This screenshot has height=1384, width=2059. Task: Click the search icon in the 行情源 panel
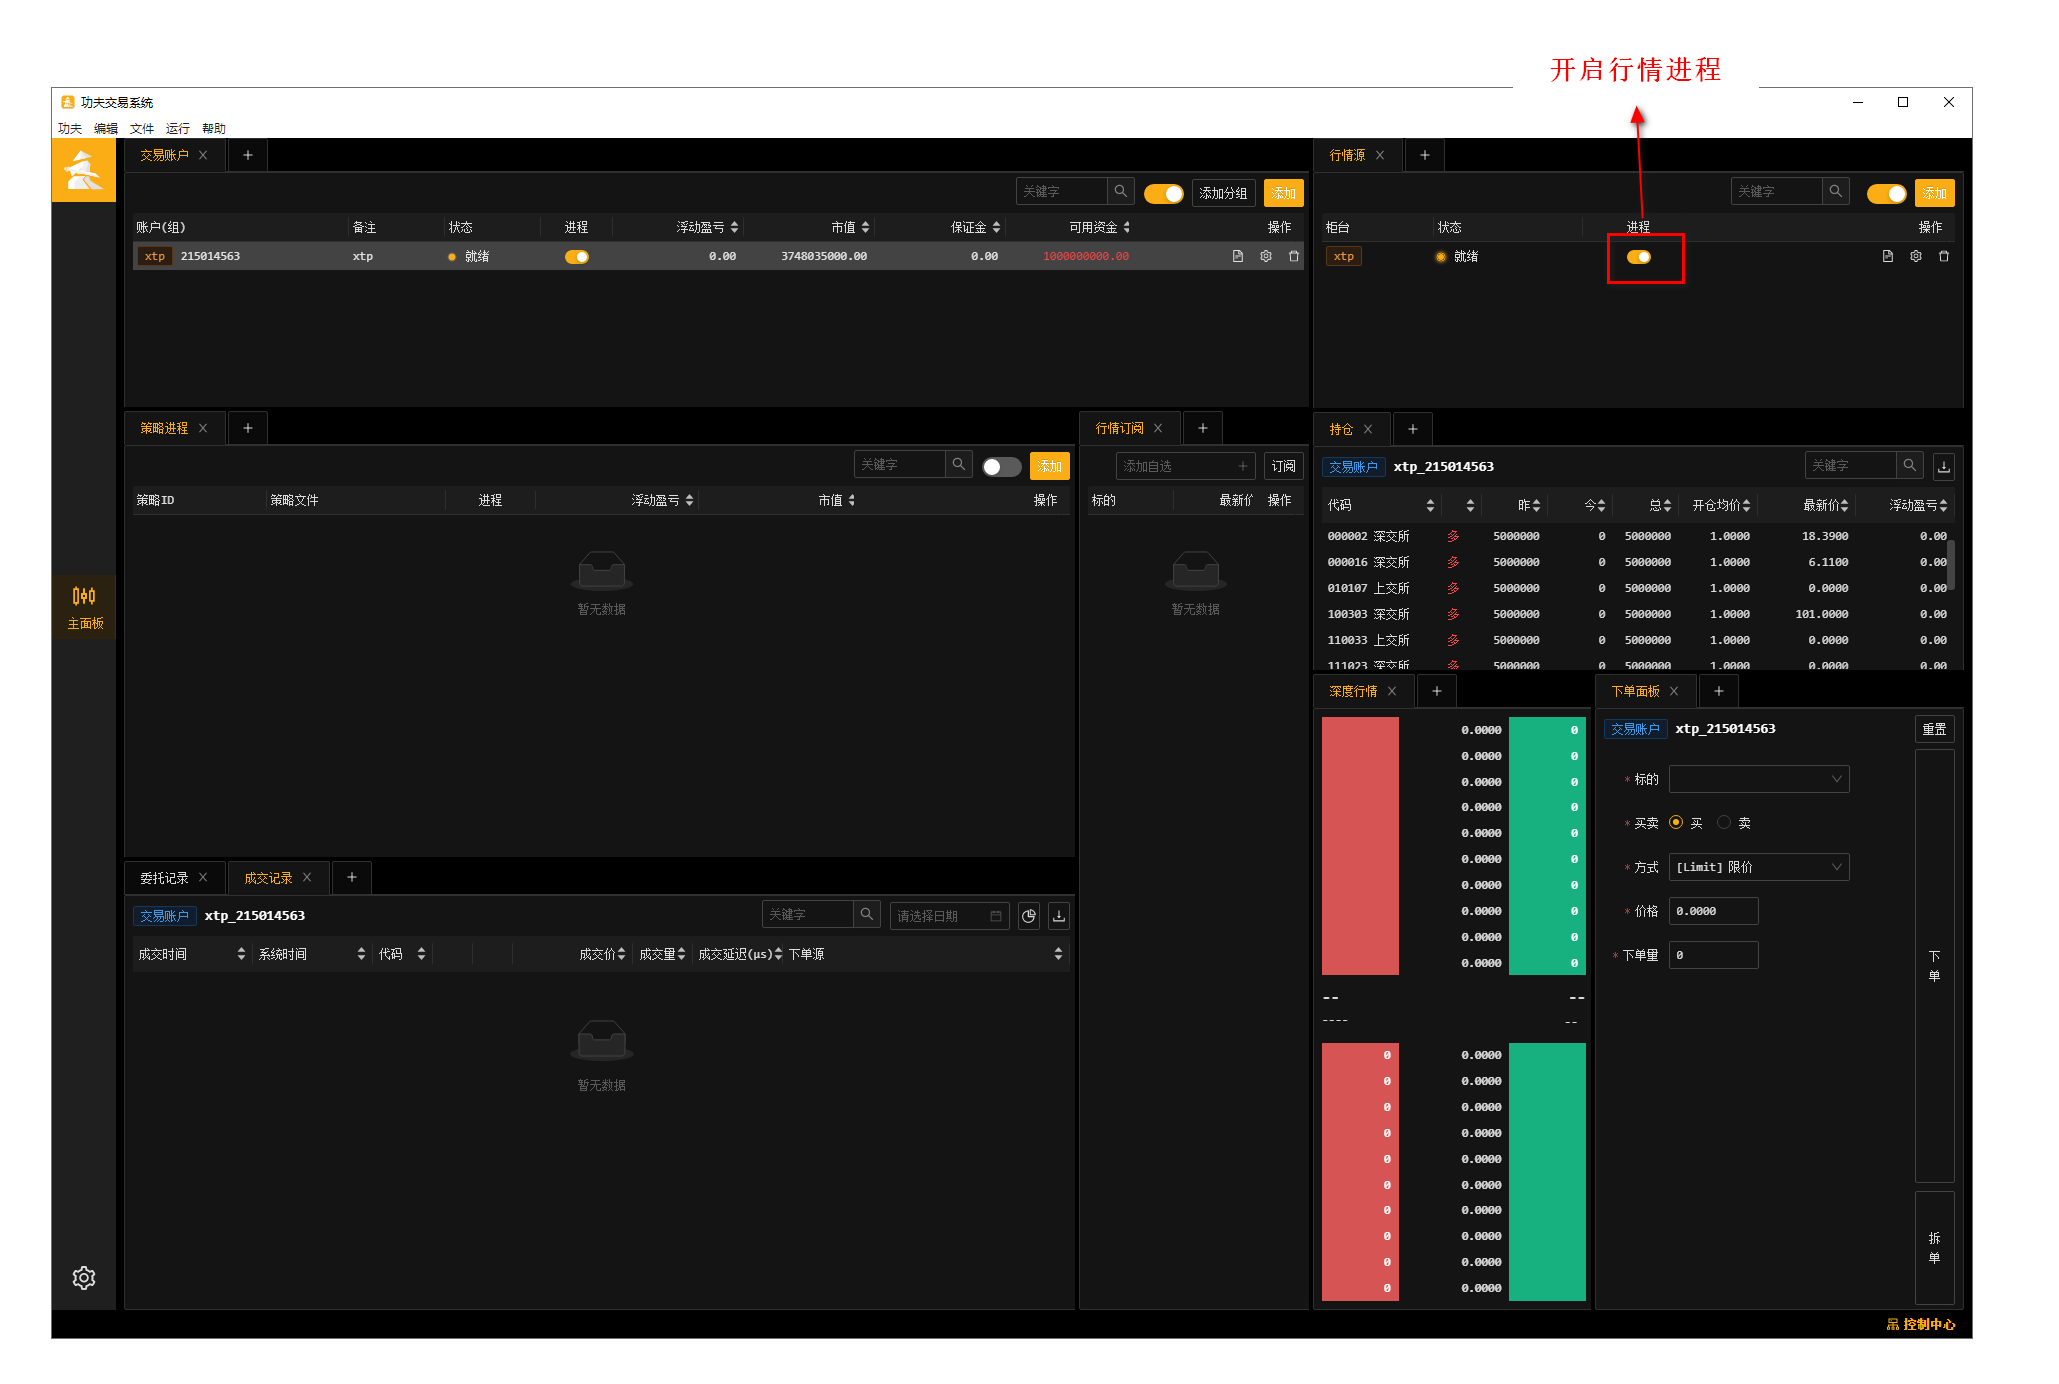pyautogui.click(x=1835, y=191)
